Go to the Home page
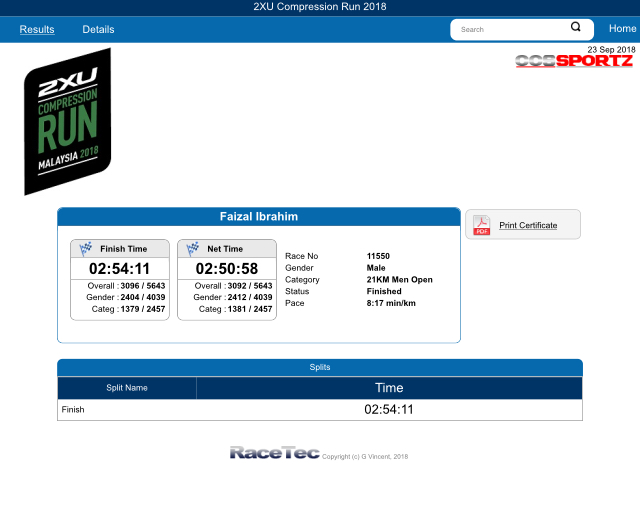Viewport: 640px width, 506px height. pyautogui.click(x=622, y=29)
